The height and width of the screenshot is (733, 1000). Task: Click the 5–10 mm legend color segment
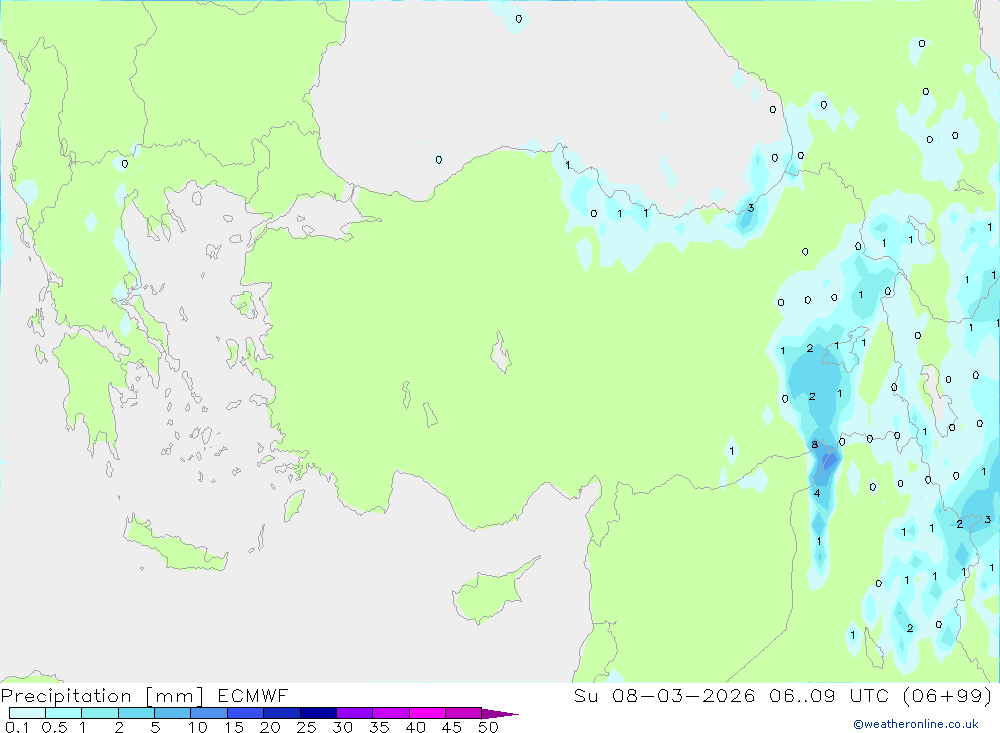173,713
